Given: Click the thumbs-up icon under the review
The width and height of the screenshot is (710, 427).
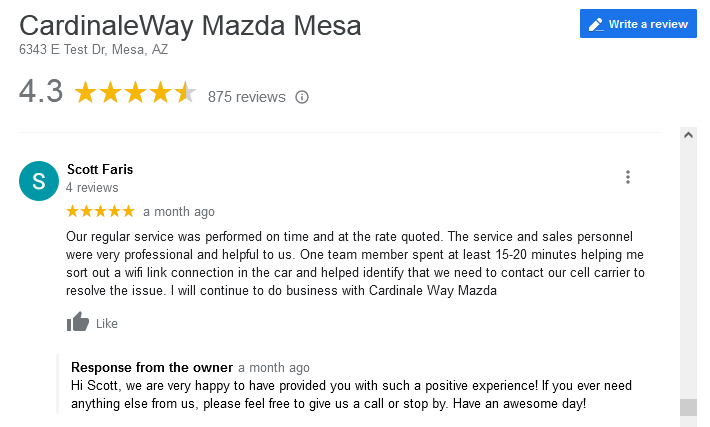Looking at the screenshot, I should tap(77, 322).
